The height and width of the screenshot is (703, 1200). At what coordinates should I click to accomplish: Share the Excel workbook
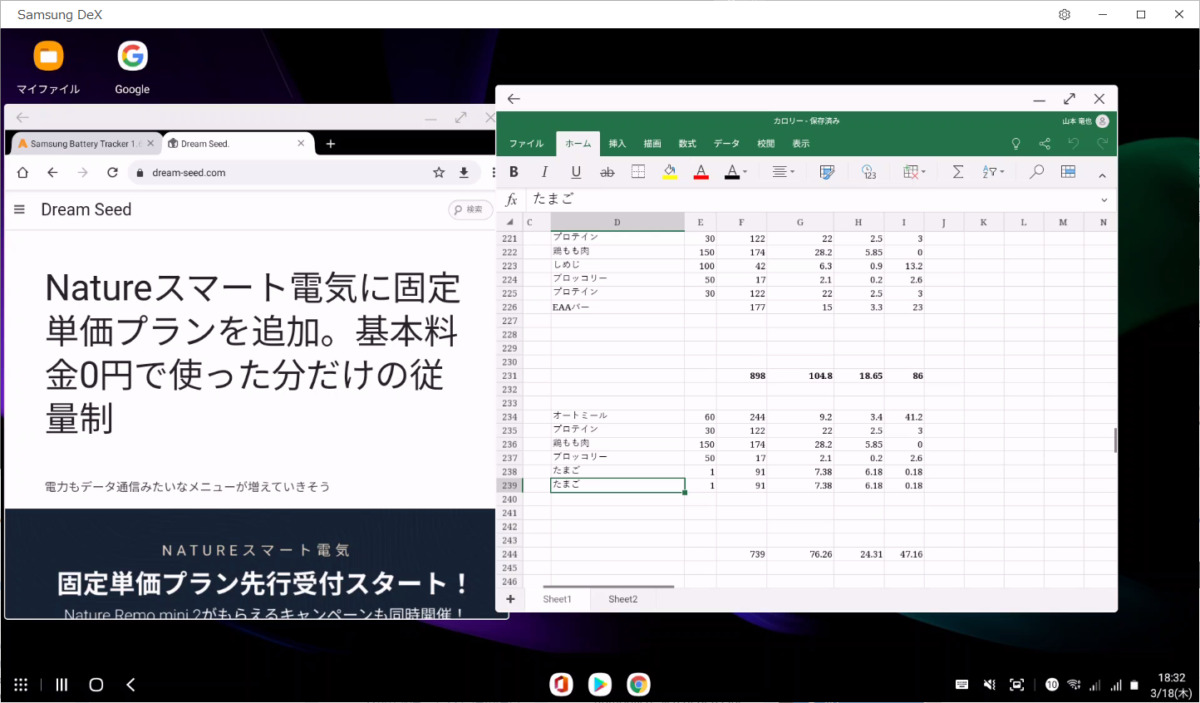click(x=1045, y=144)
